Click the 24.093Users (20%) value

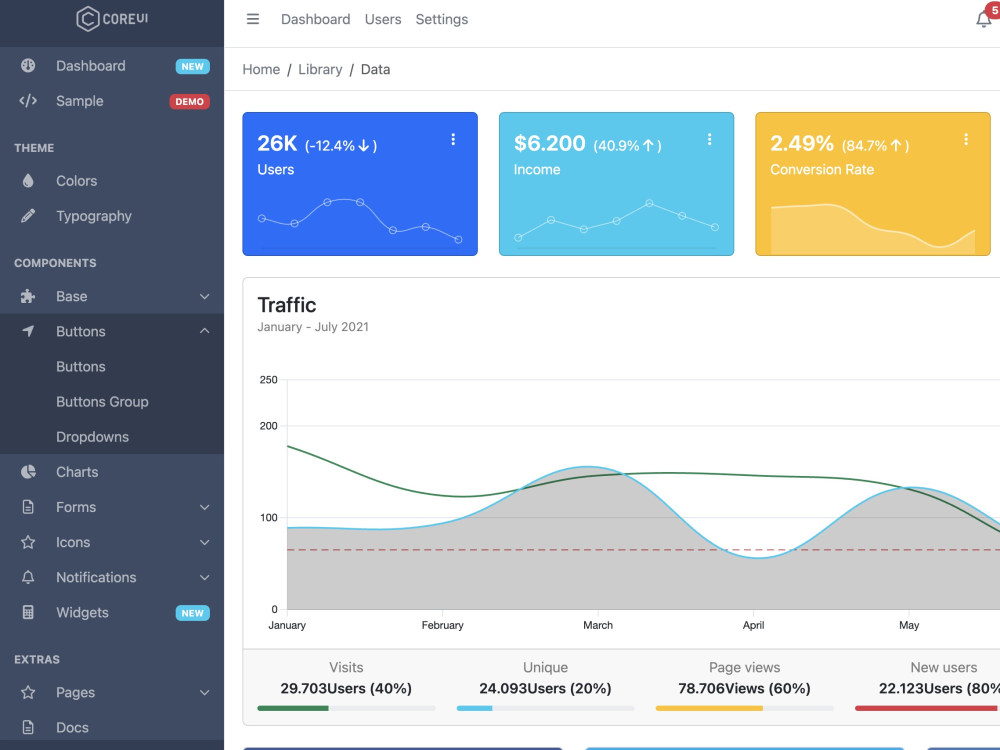545,688
